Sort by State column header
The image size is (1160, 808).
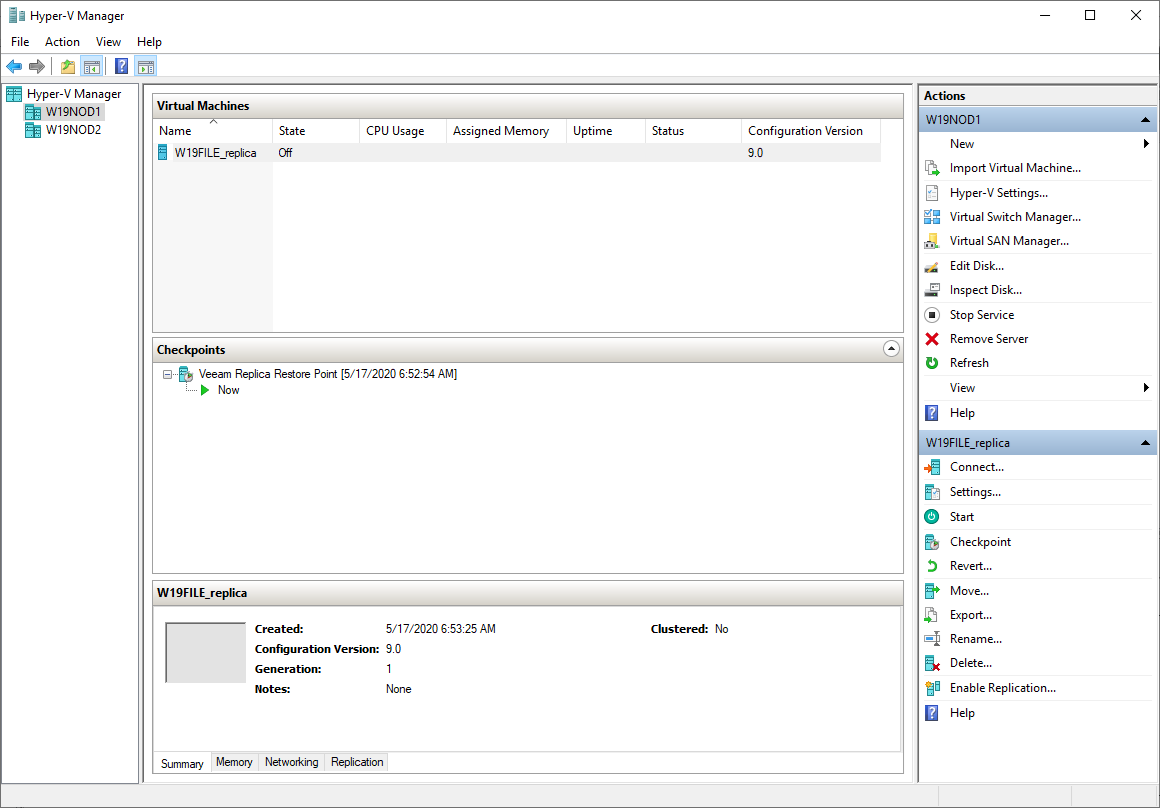pyautogui.click(x=316, y=131)
